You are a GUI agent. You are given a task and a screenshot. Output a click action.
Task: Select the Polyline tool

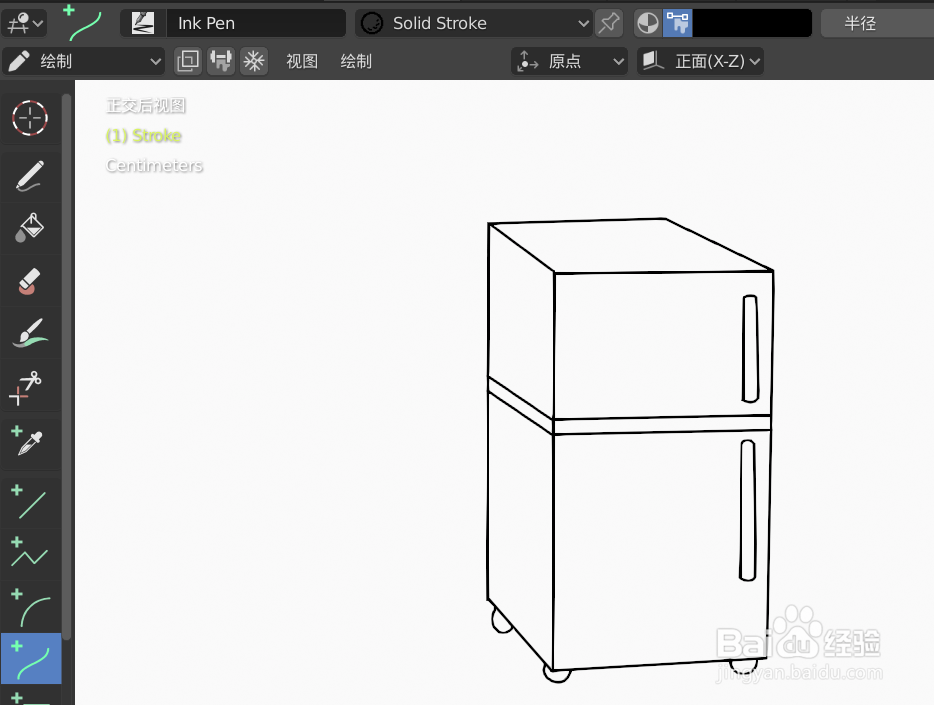point(30,554)
